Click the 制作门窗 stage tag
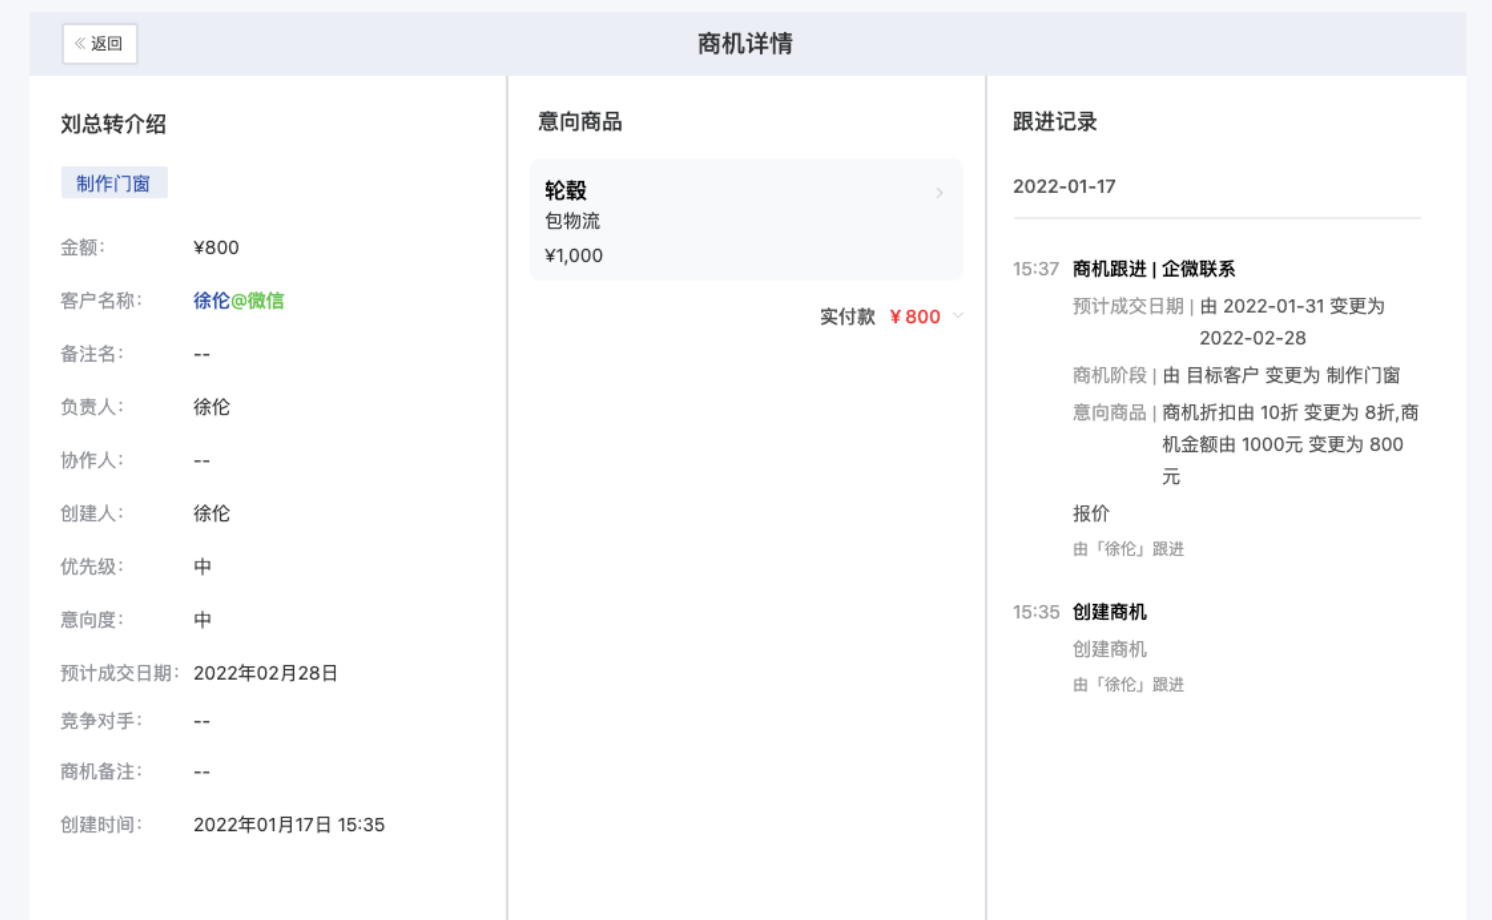This screenshot has height=920, width=1492. click(x=114, y=183)
